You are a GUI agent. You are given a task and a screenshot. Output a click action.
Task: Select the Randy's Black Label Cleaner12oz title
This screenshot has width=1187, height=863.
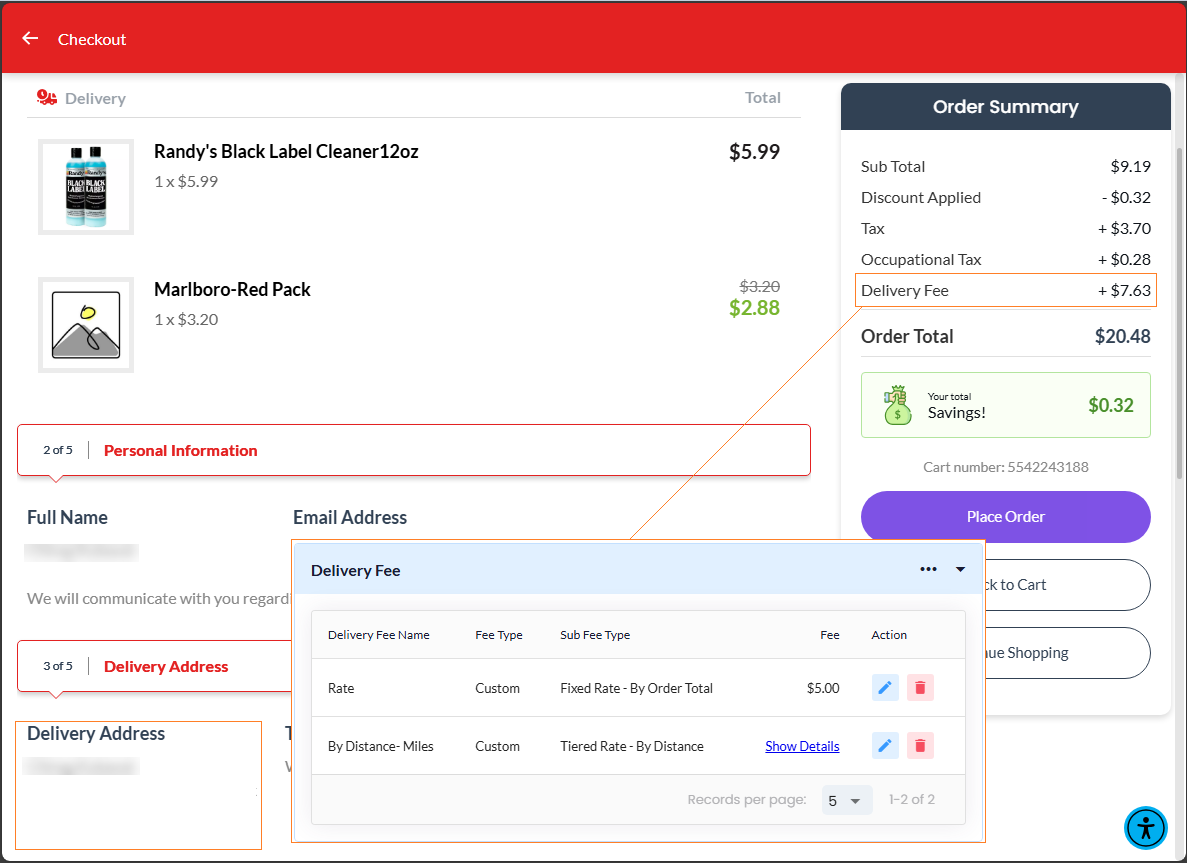[286, 151]
